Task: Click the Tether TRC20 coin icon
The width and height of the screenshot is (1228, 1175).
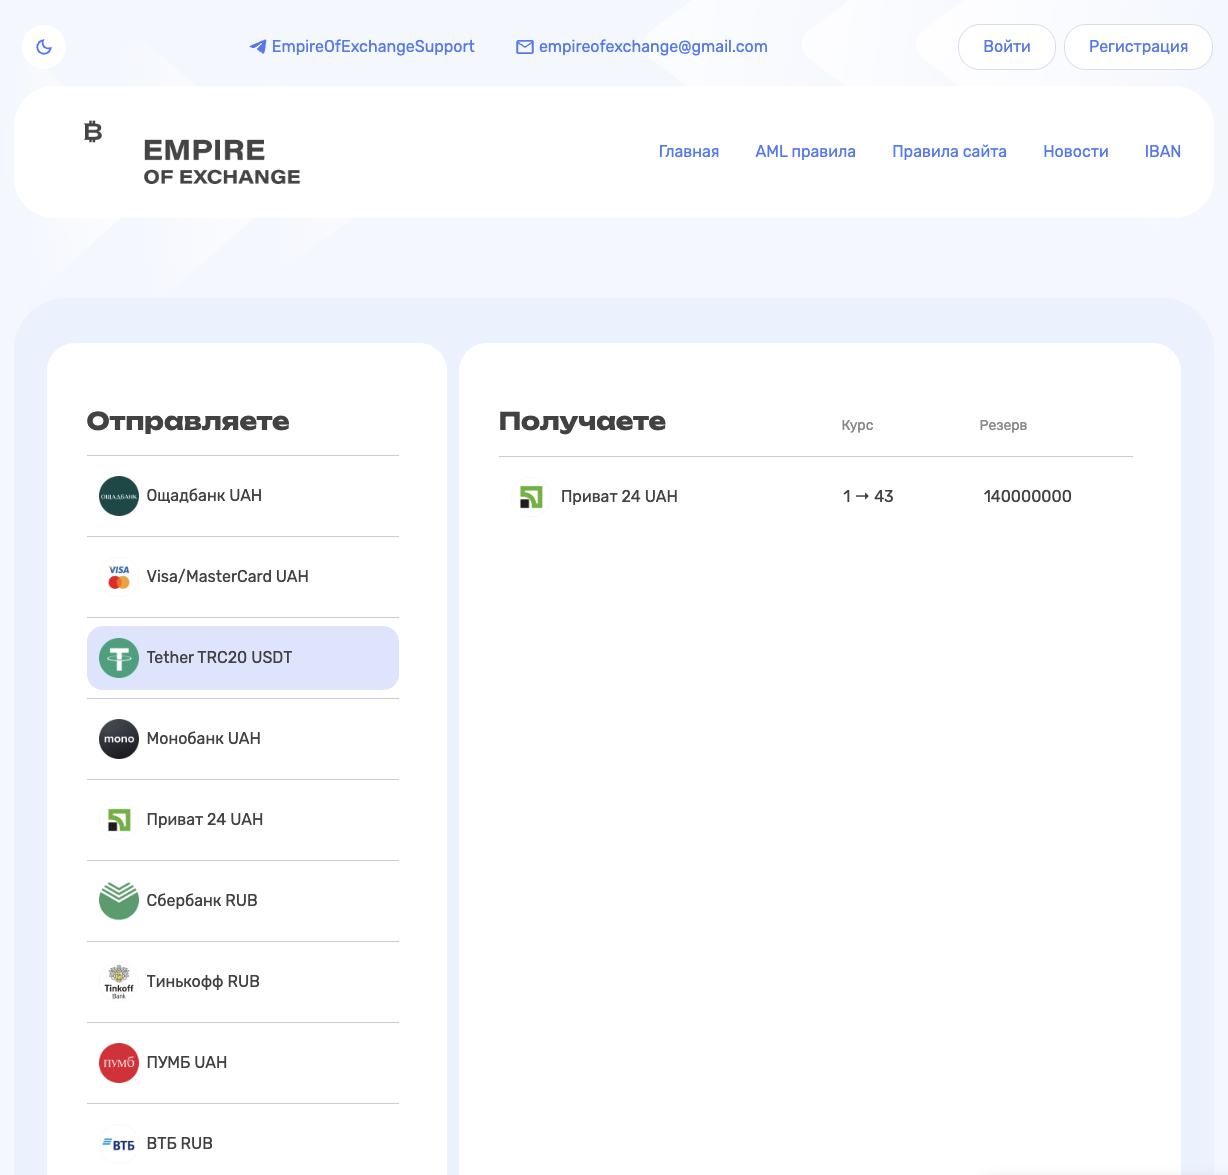Action: pyautogui.click(x=119, y=658)
